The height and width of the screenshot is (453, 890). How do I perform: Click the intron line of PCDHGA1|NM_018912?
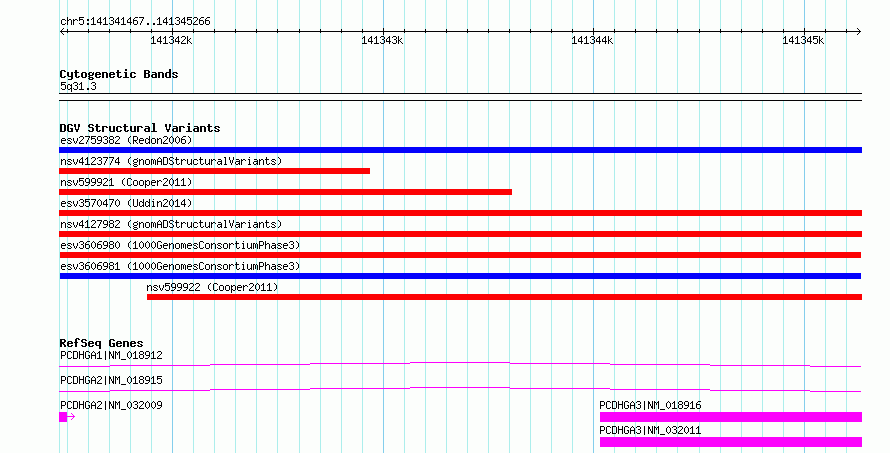tap(460, 362)
